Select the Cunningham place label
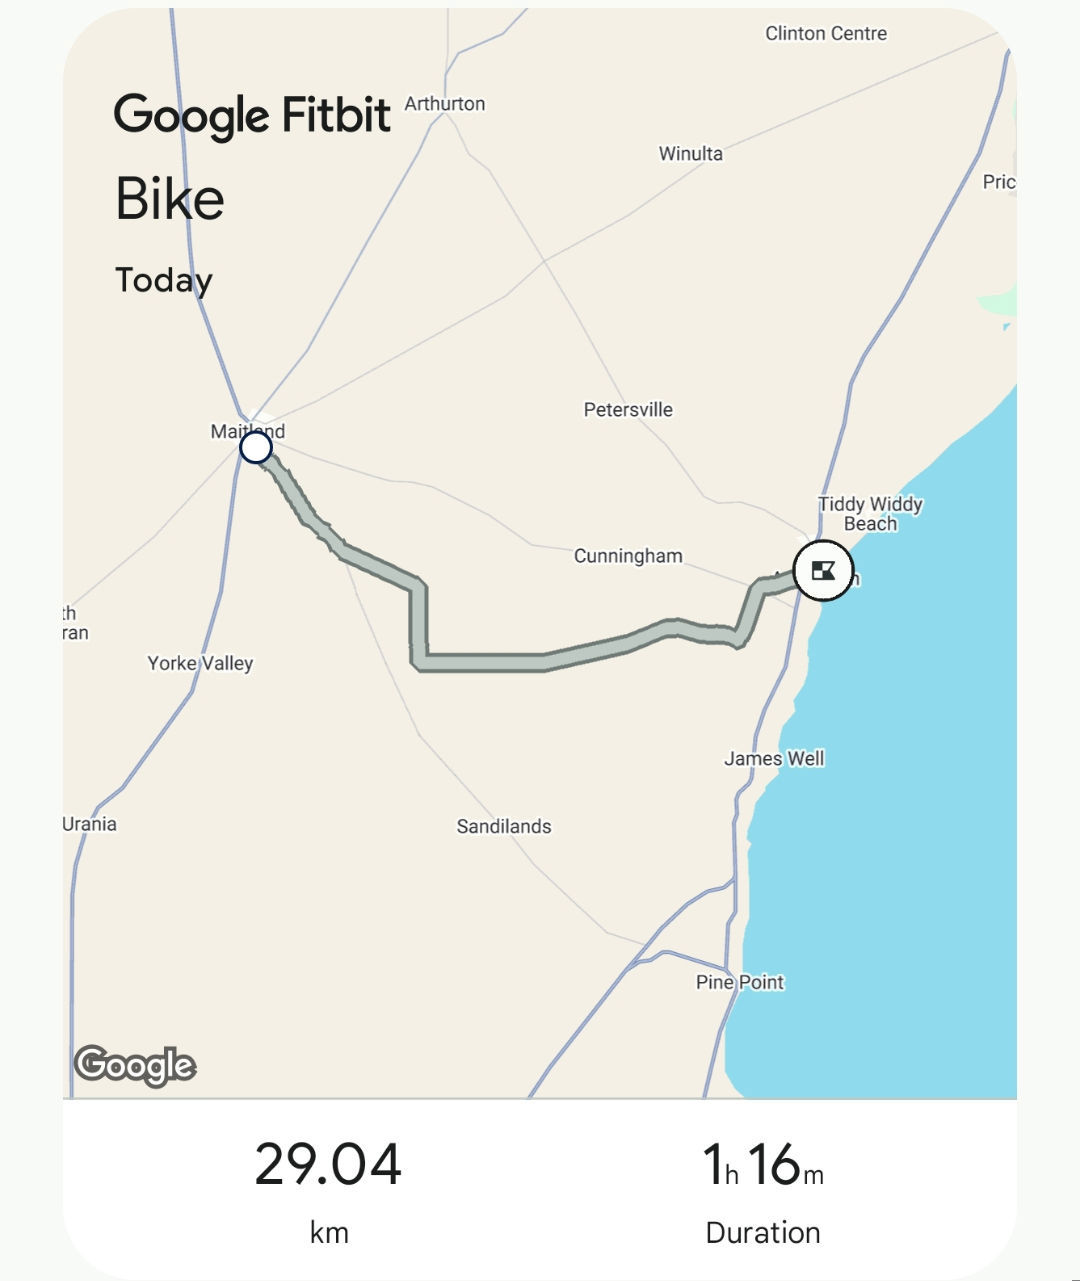This screenshot has width=1080, height=1281. click(628, 556)
